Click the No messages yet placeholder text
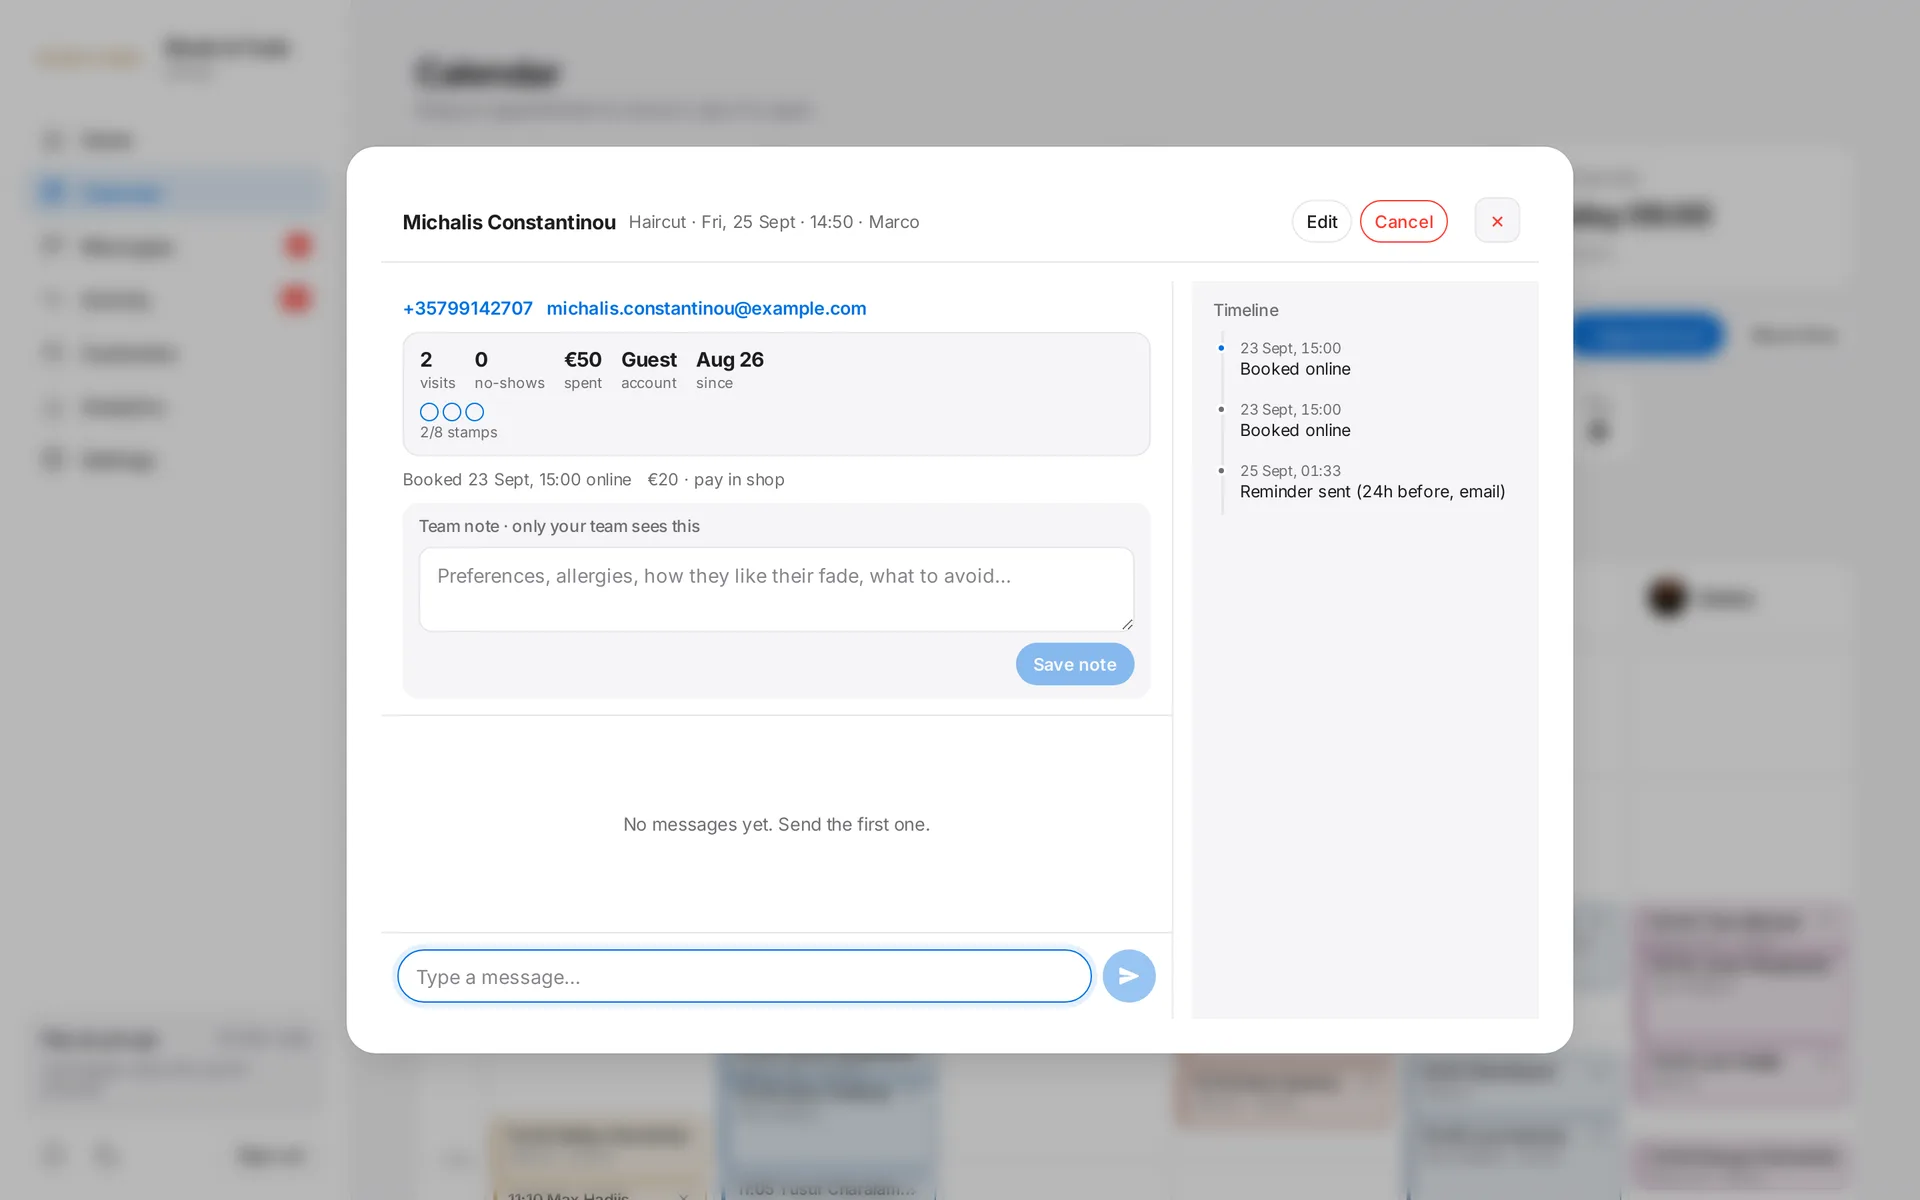Image resolution: width=1920 pixels, height=1200 pixels. (776, 824)
